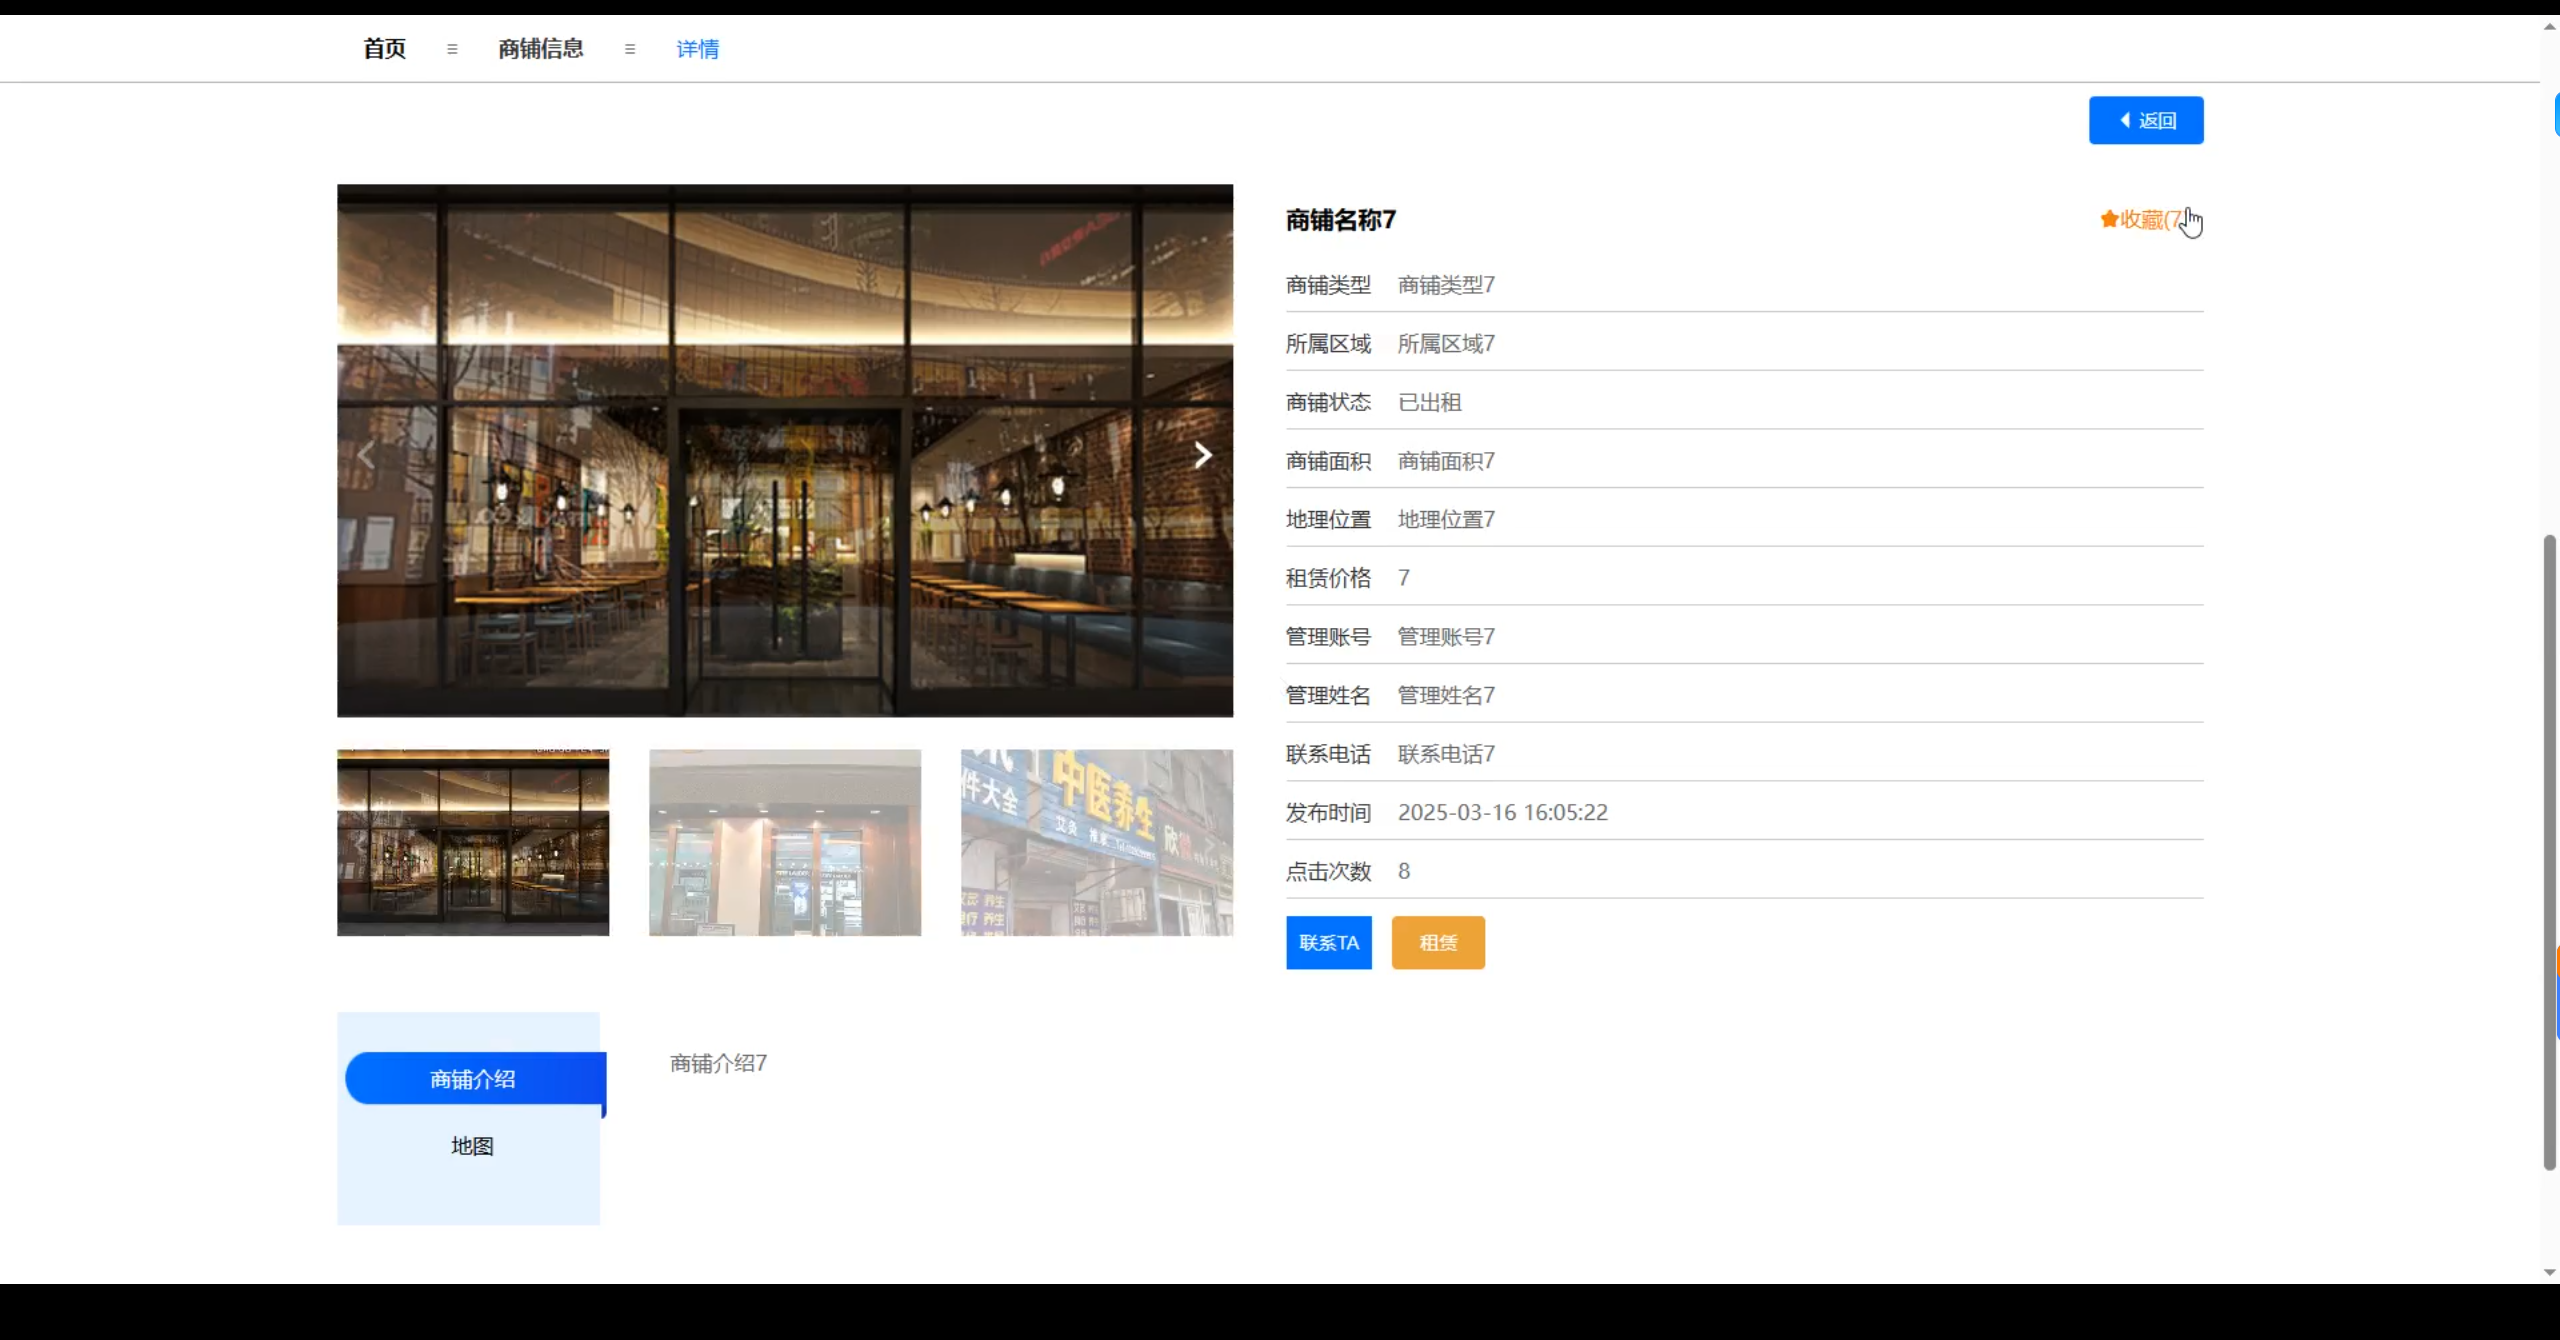
Task: Open the first storefront thumbnail
Action: coord(472,843)
